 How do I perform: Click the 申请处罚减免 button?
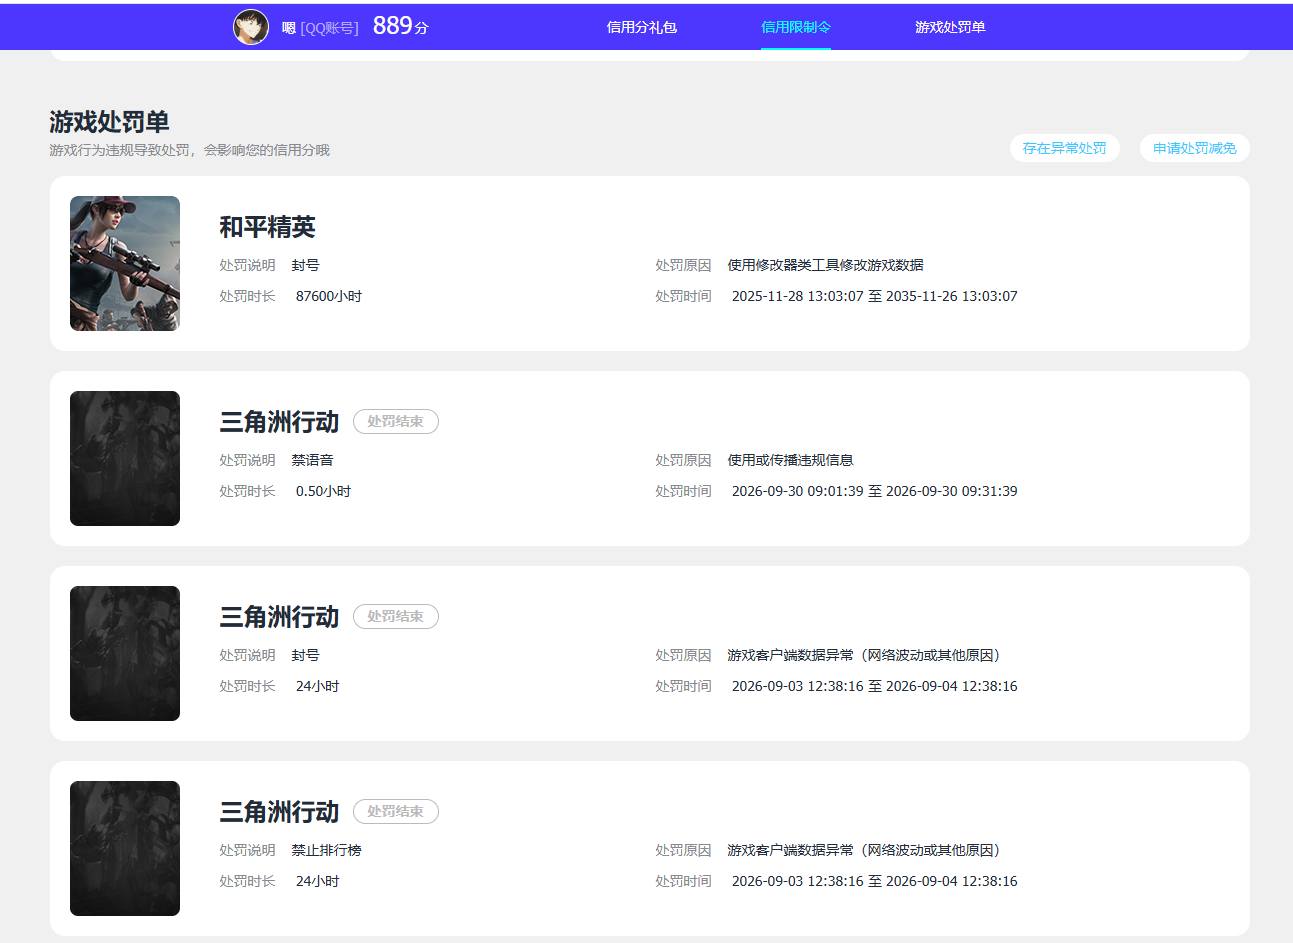pos(1194,148)
